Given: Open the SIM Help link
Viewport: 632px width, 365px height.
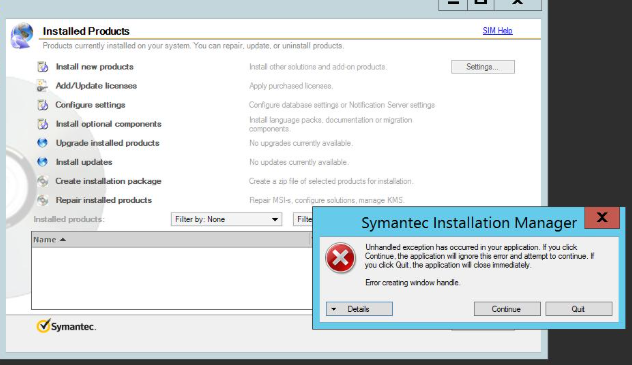Looking at the screenshot, I should (497, 31).
